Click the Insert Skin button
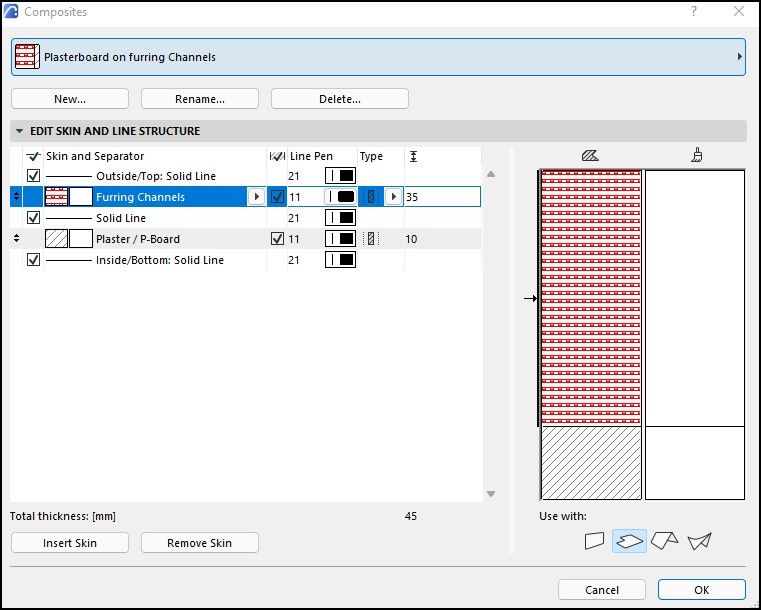The width and height of the screenshot is (761, 610). coord(70,543)
